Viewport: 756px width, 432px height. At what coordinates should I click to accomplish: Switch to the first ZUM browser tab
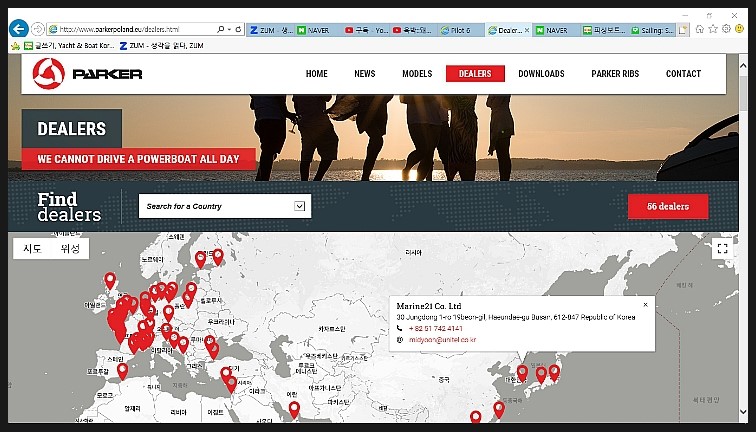coord(270,30)
